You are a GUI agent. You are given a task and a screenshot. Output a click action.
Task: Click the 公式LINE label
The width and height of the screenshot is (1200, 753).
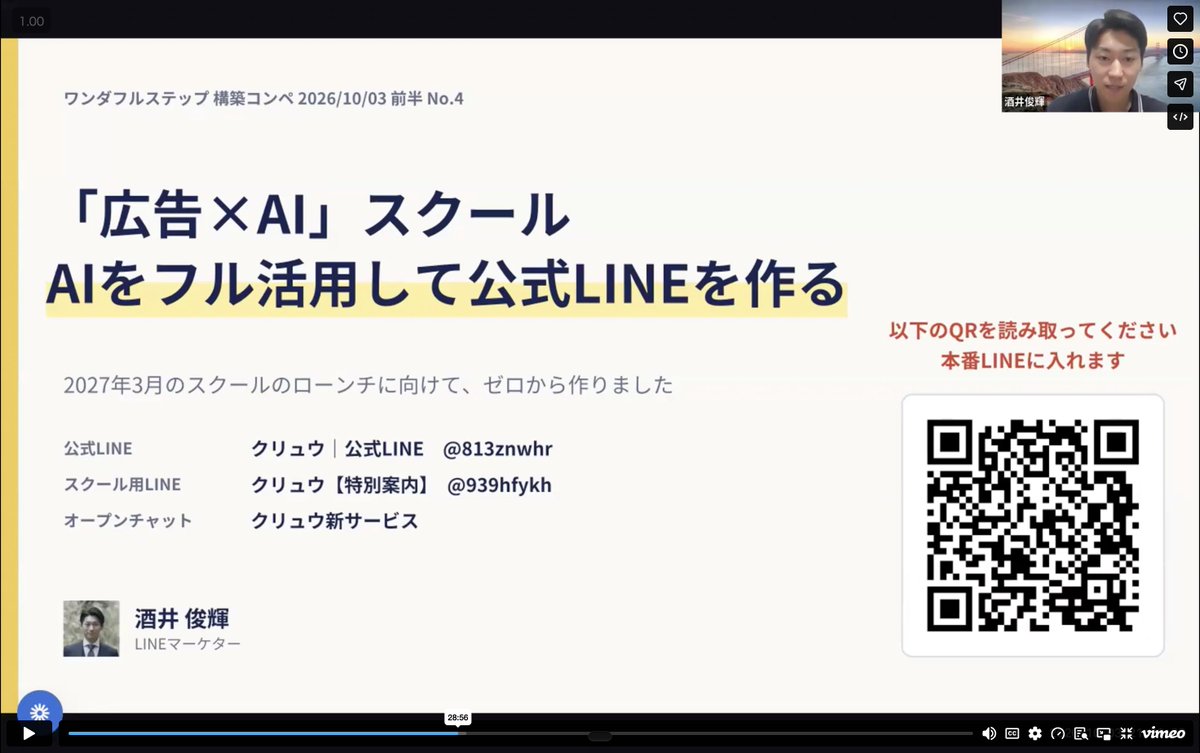point(98,449)
